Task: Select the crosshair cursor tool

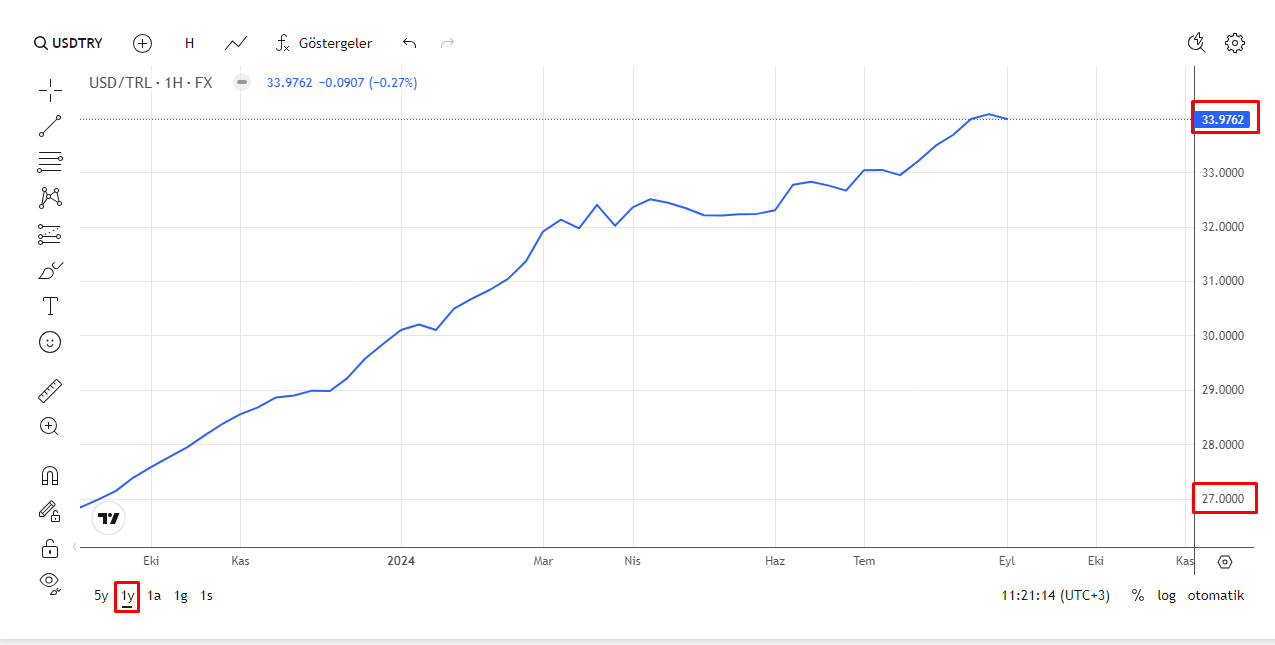Action: coord(50,91)
